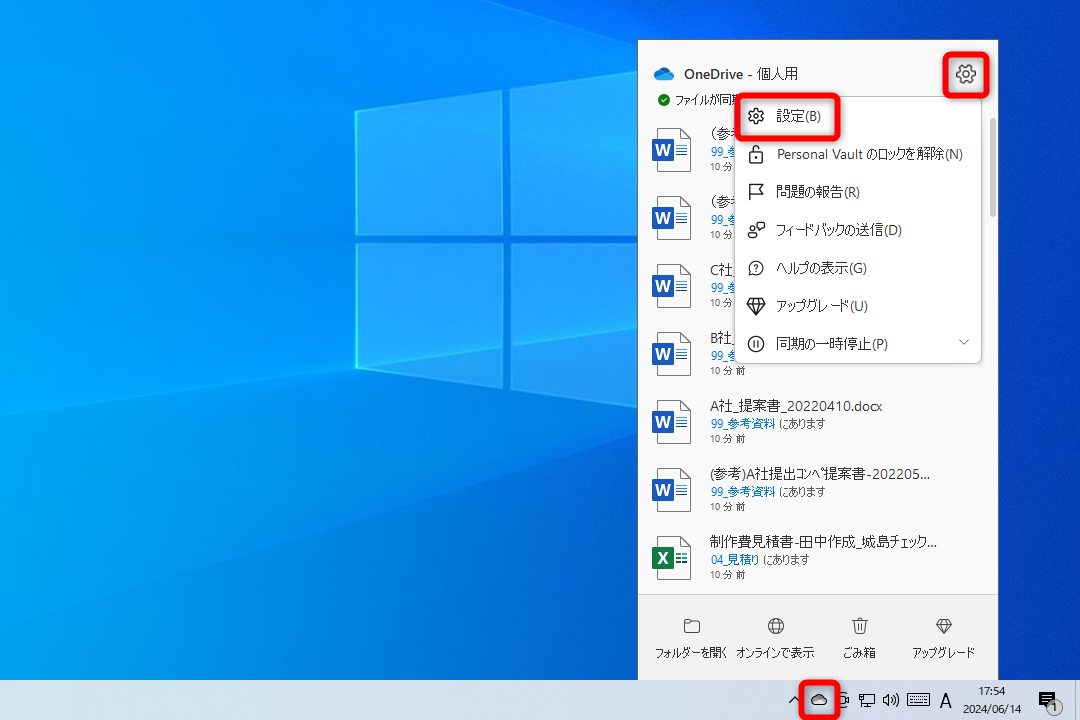Click the hidden icons chevron in system tray
The height and width of the screenshot is (720, 1080).
(x=795, y=700)
